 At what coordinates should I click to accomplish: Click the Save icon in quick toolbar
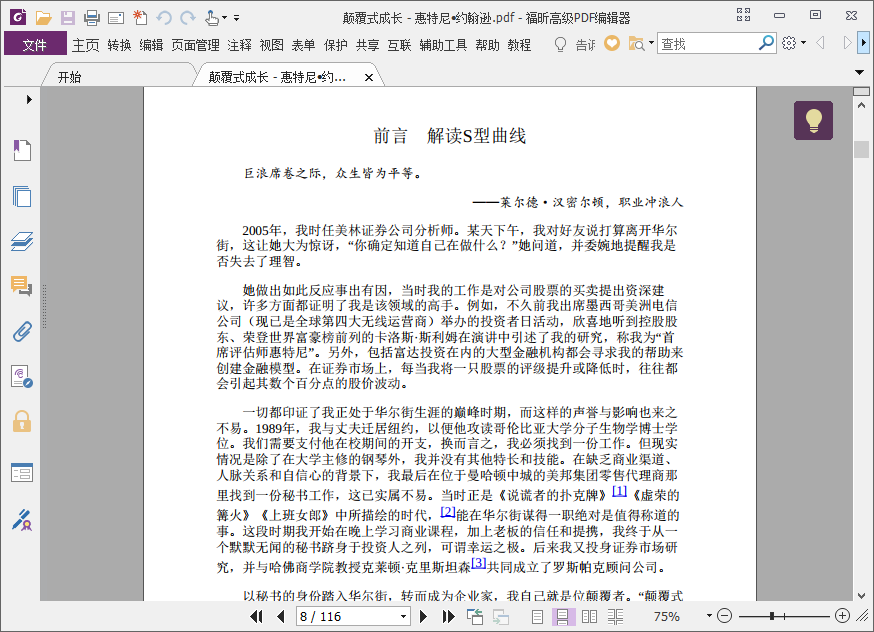(x=68, y=18)
